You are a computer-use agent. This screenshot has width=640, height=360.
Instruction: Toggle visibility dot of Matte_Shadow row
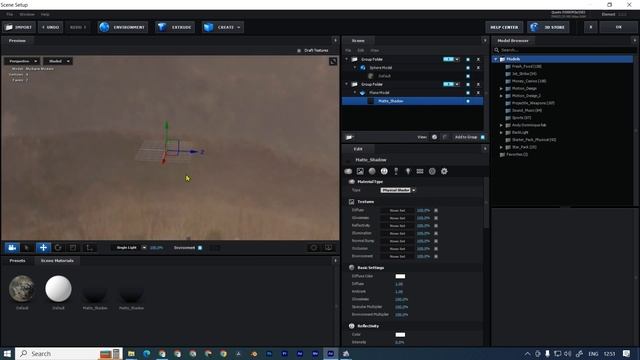click(x=468, y=101)
